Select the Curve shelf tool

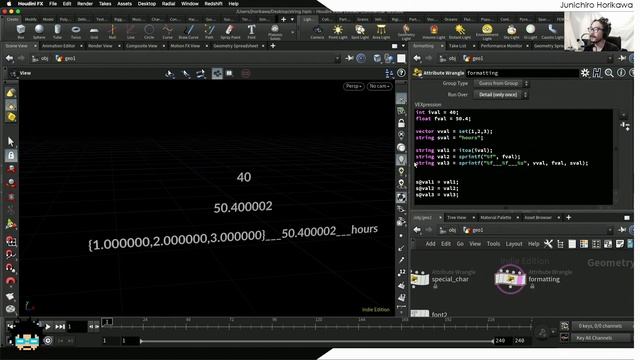click(x=167, y=31)
